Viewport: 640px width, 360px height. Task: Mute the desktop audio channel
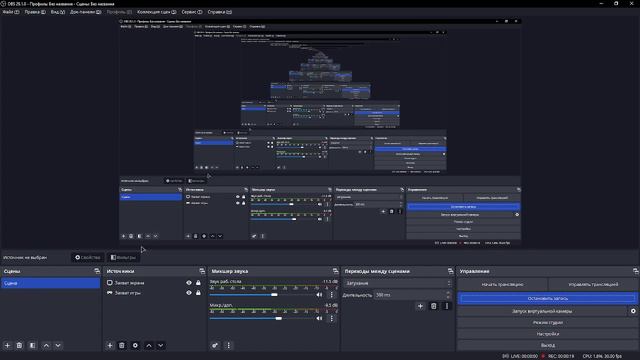pos(319,295)
